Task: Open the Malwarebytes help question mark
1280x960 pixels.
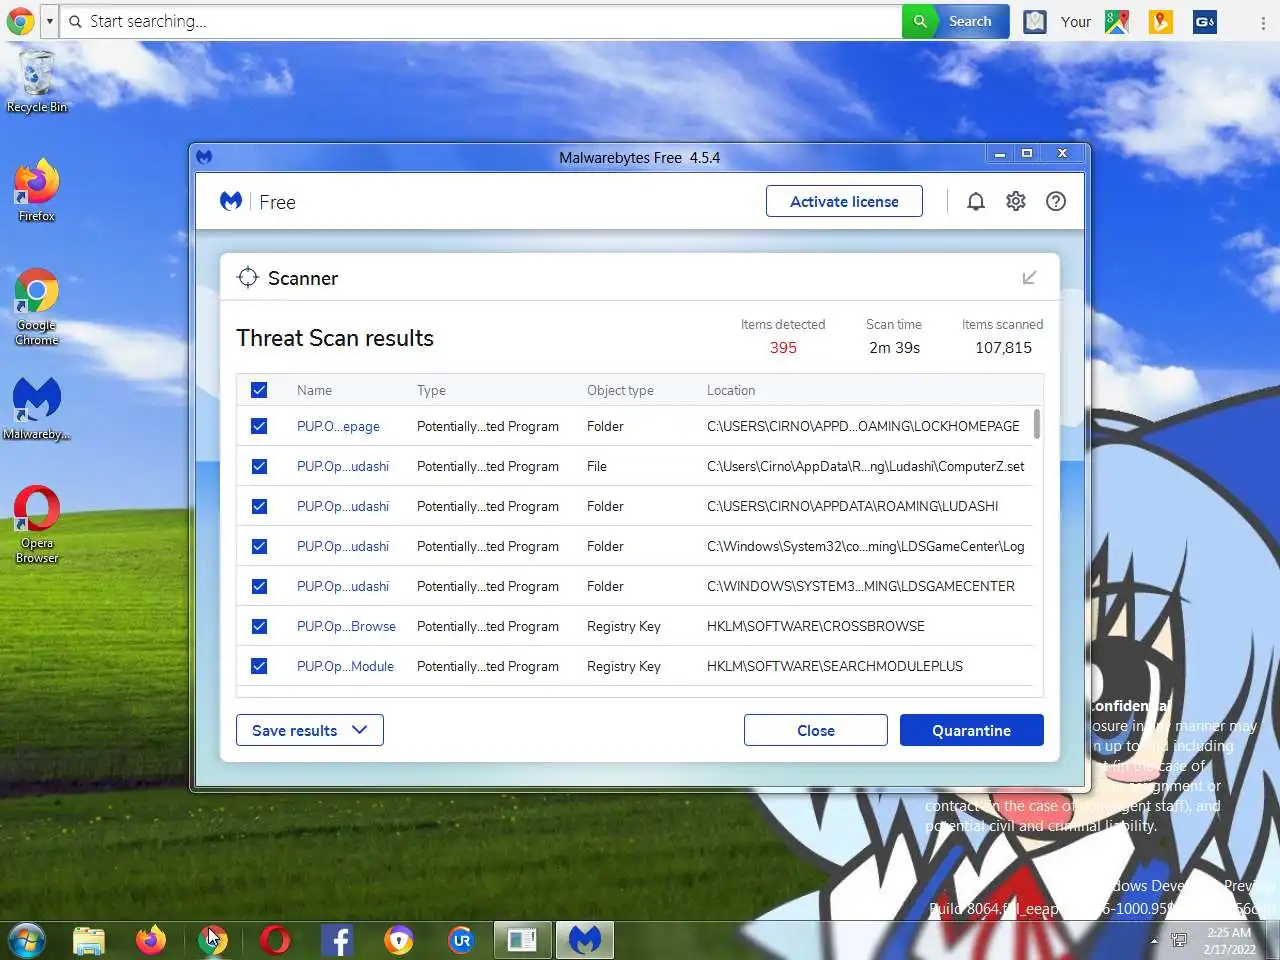Action: click(x=1055, y=201)
